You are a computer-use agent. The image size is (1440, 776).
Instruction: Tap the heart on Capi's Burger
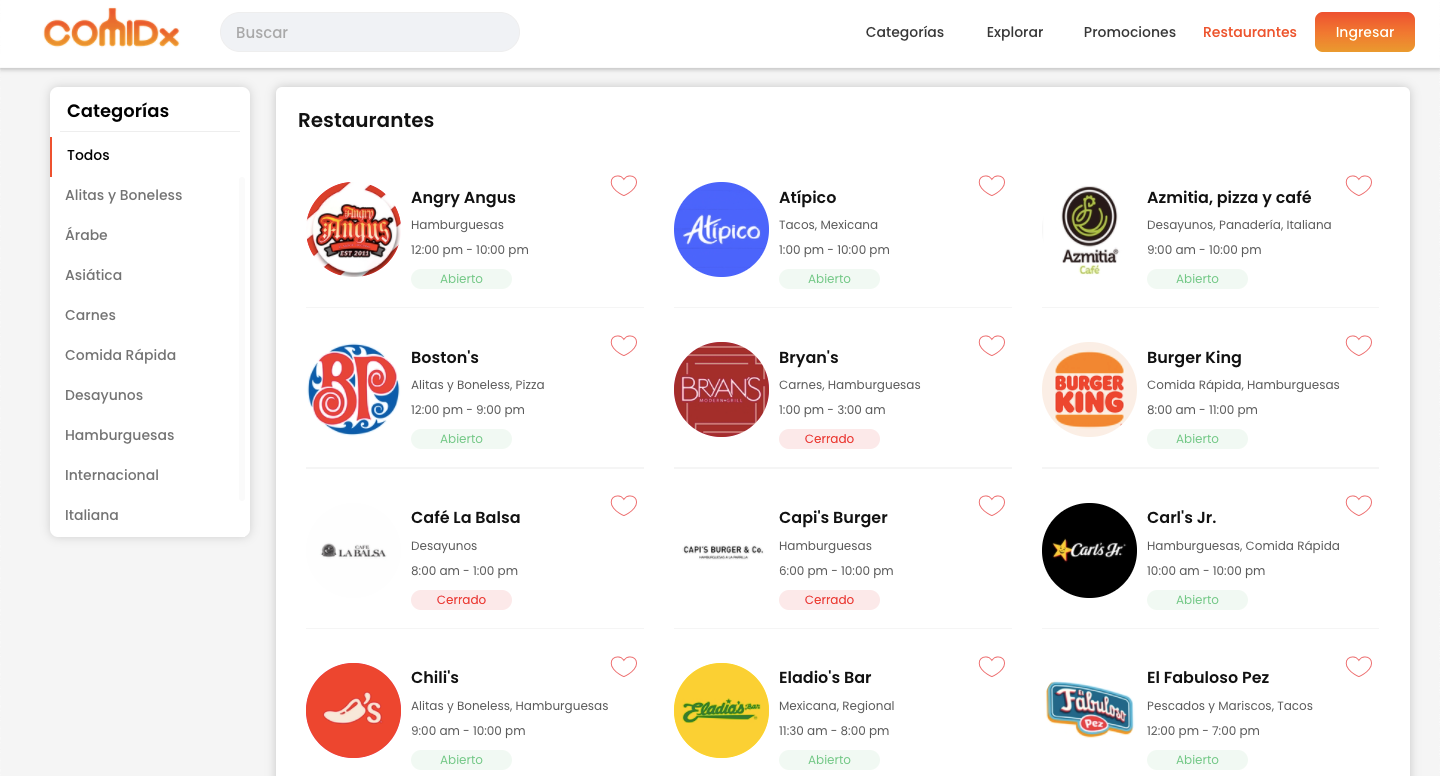tap(992, 506)
